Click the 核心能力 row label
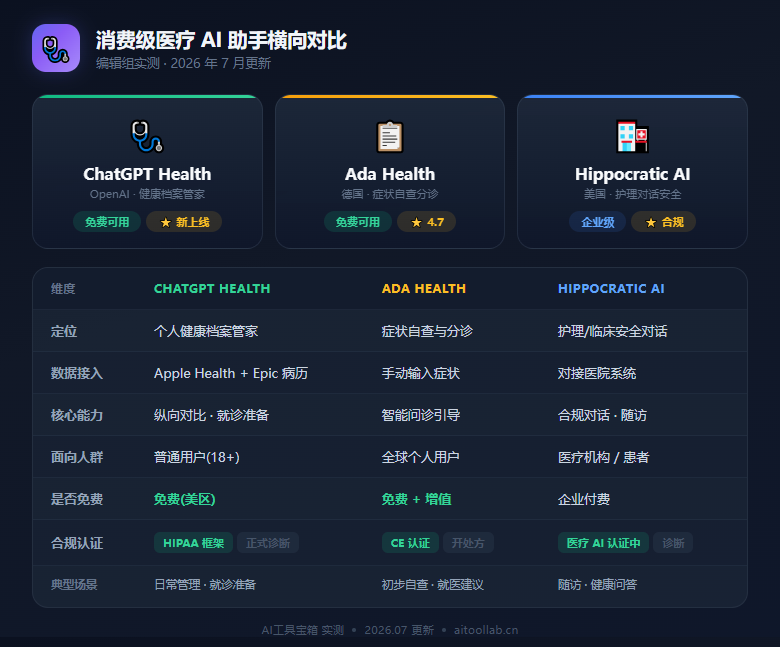Viewport: 780px width, 647px height. tap(77, 415)
